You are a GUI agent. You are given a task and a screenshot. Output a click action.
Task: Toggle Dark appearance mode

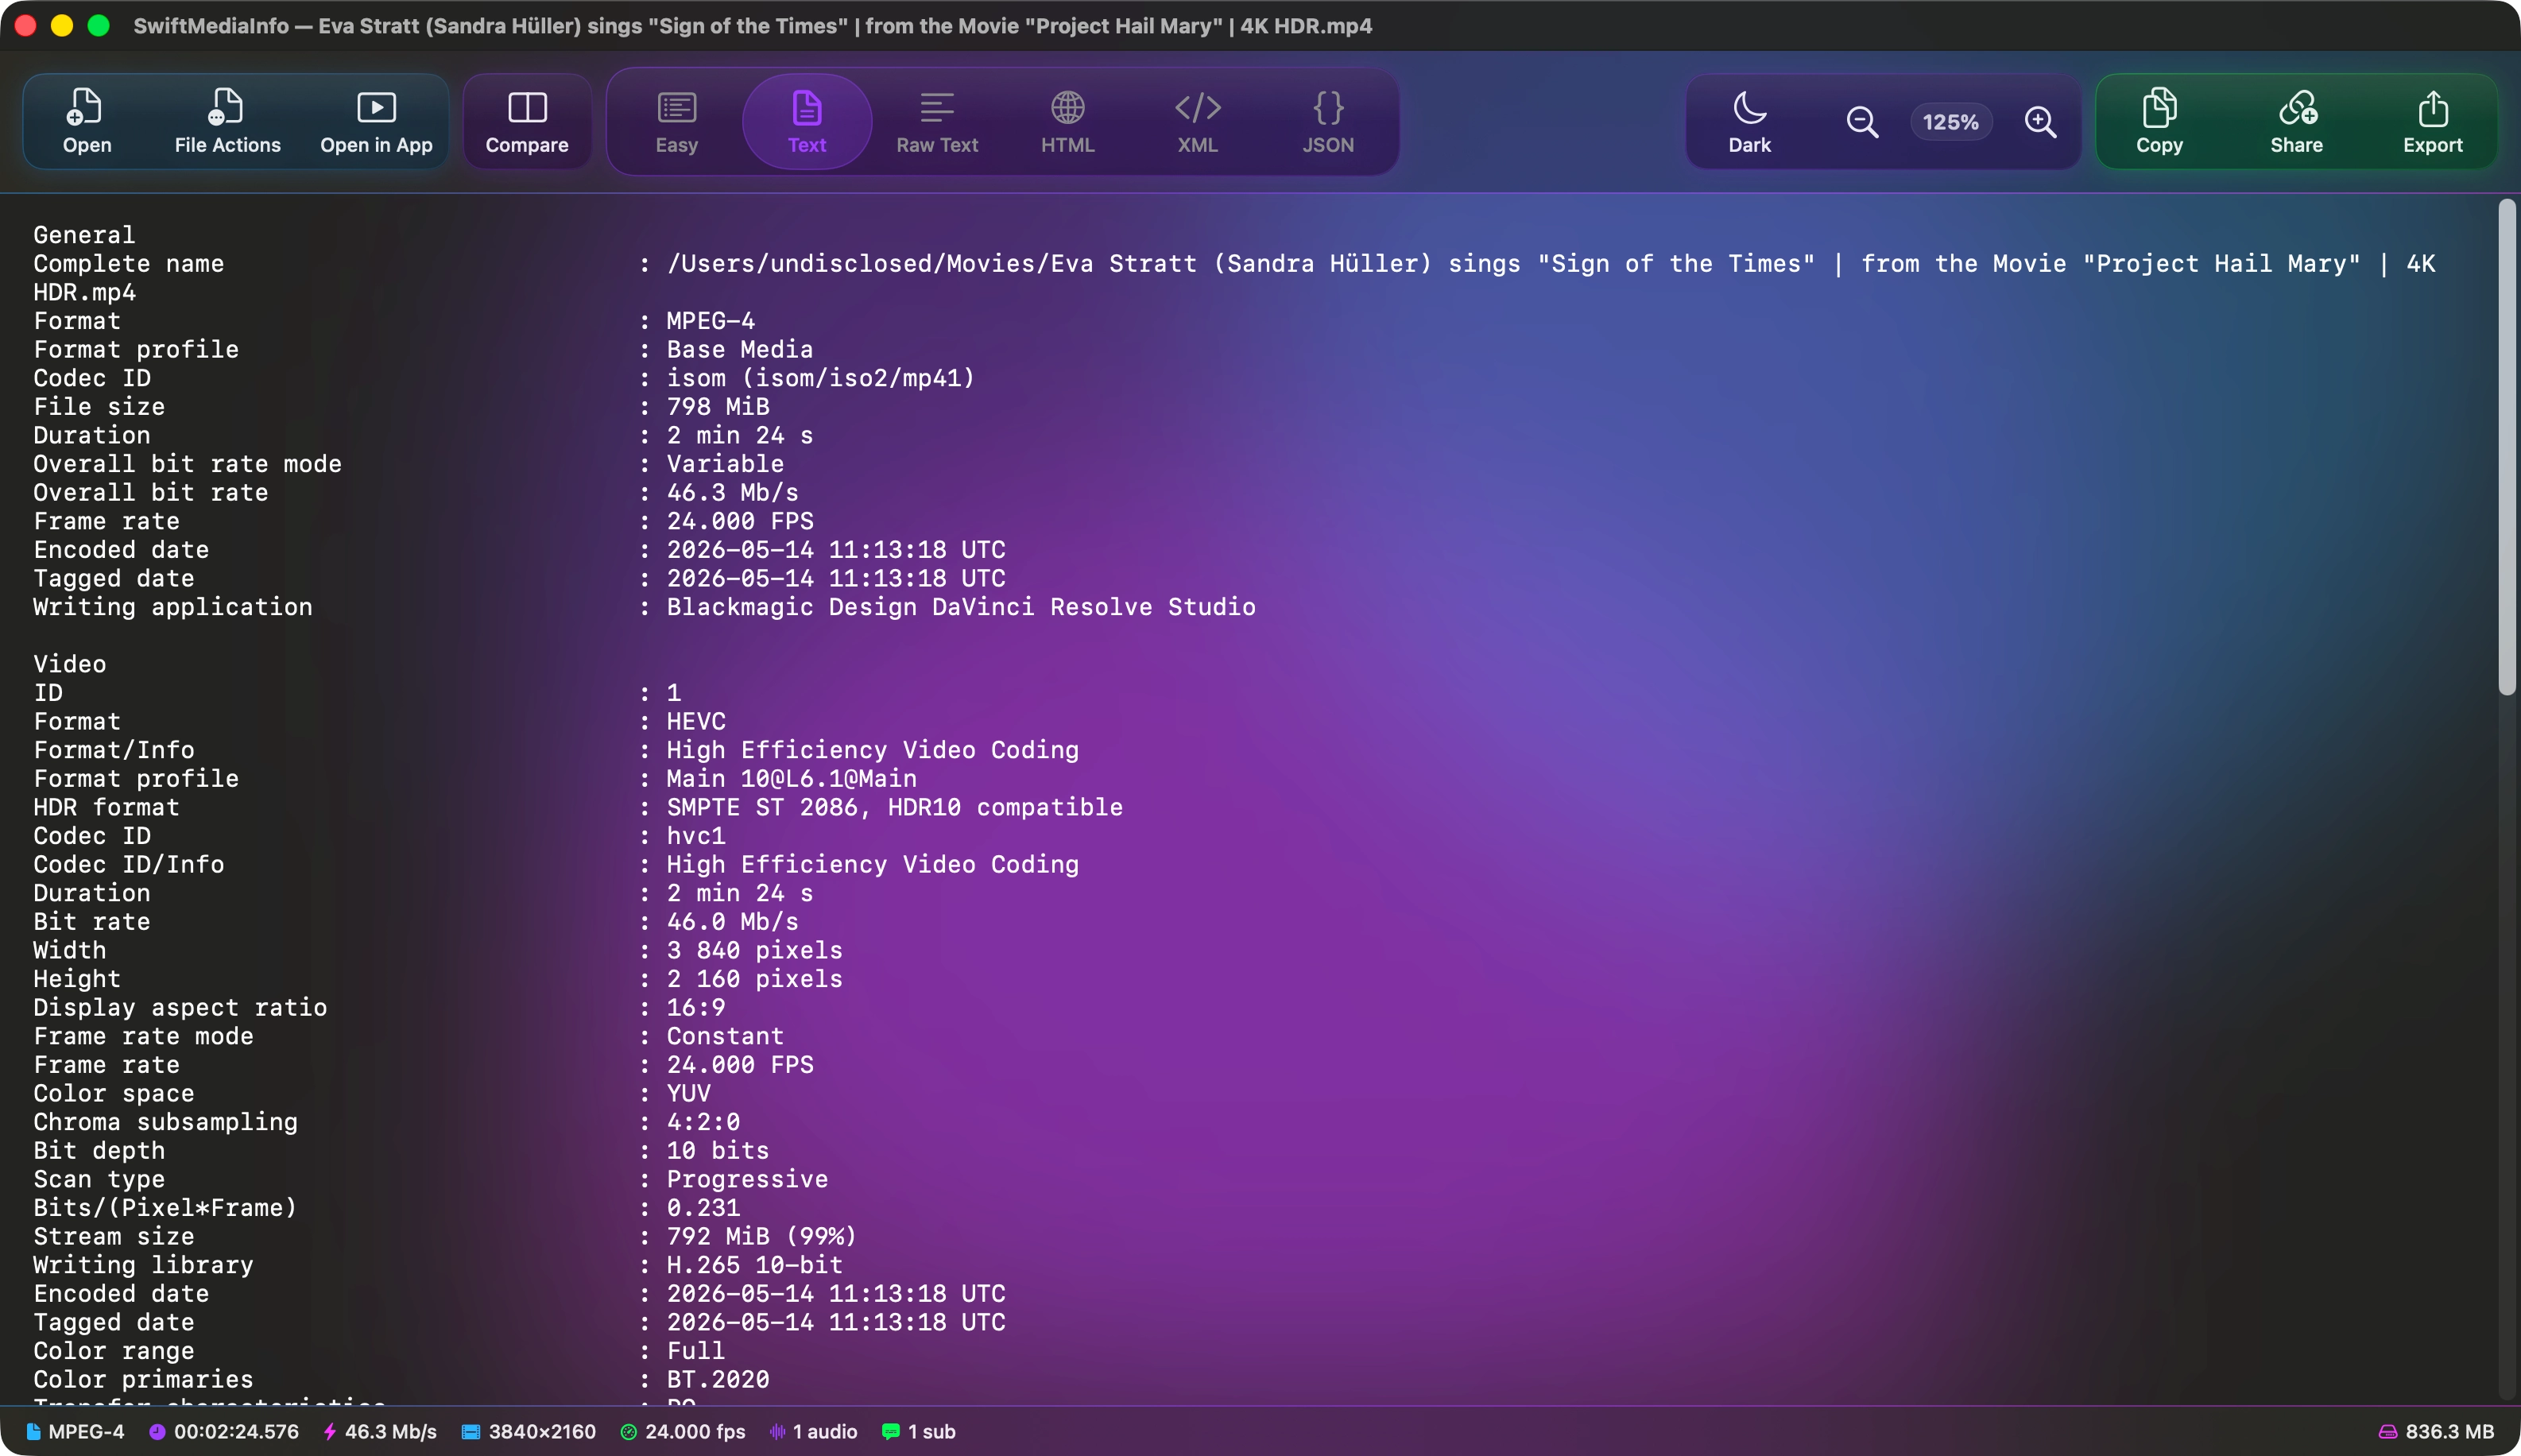click(1750, 121)
